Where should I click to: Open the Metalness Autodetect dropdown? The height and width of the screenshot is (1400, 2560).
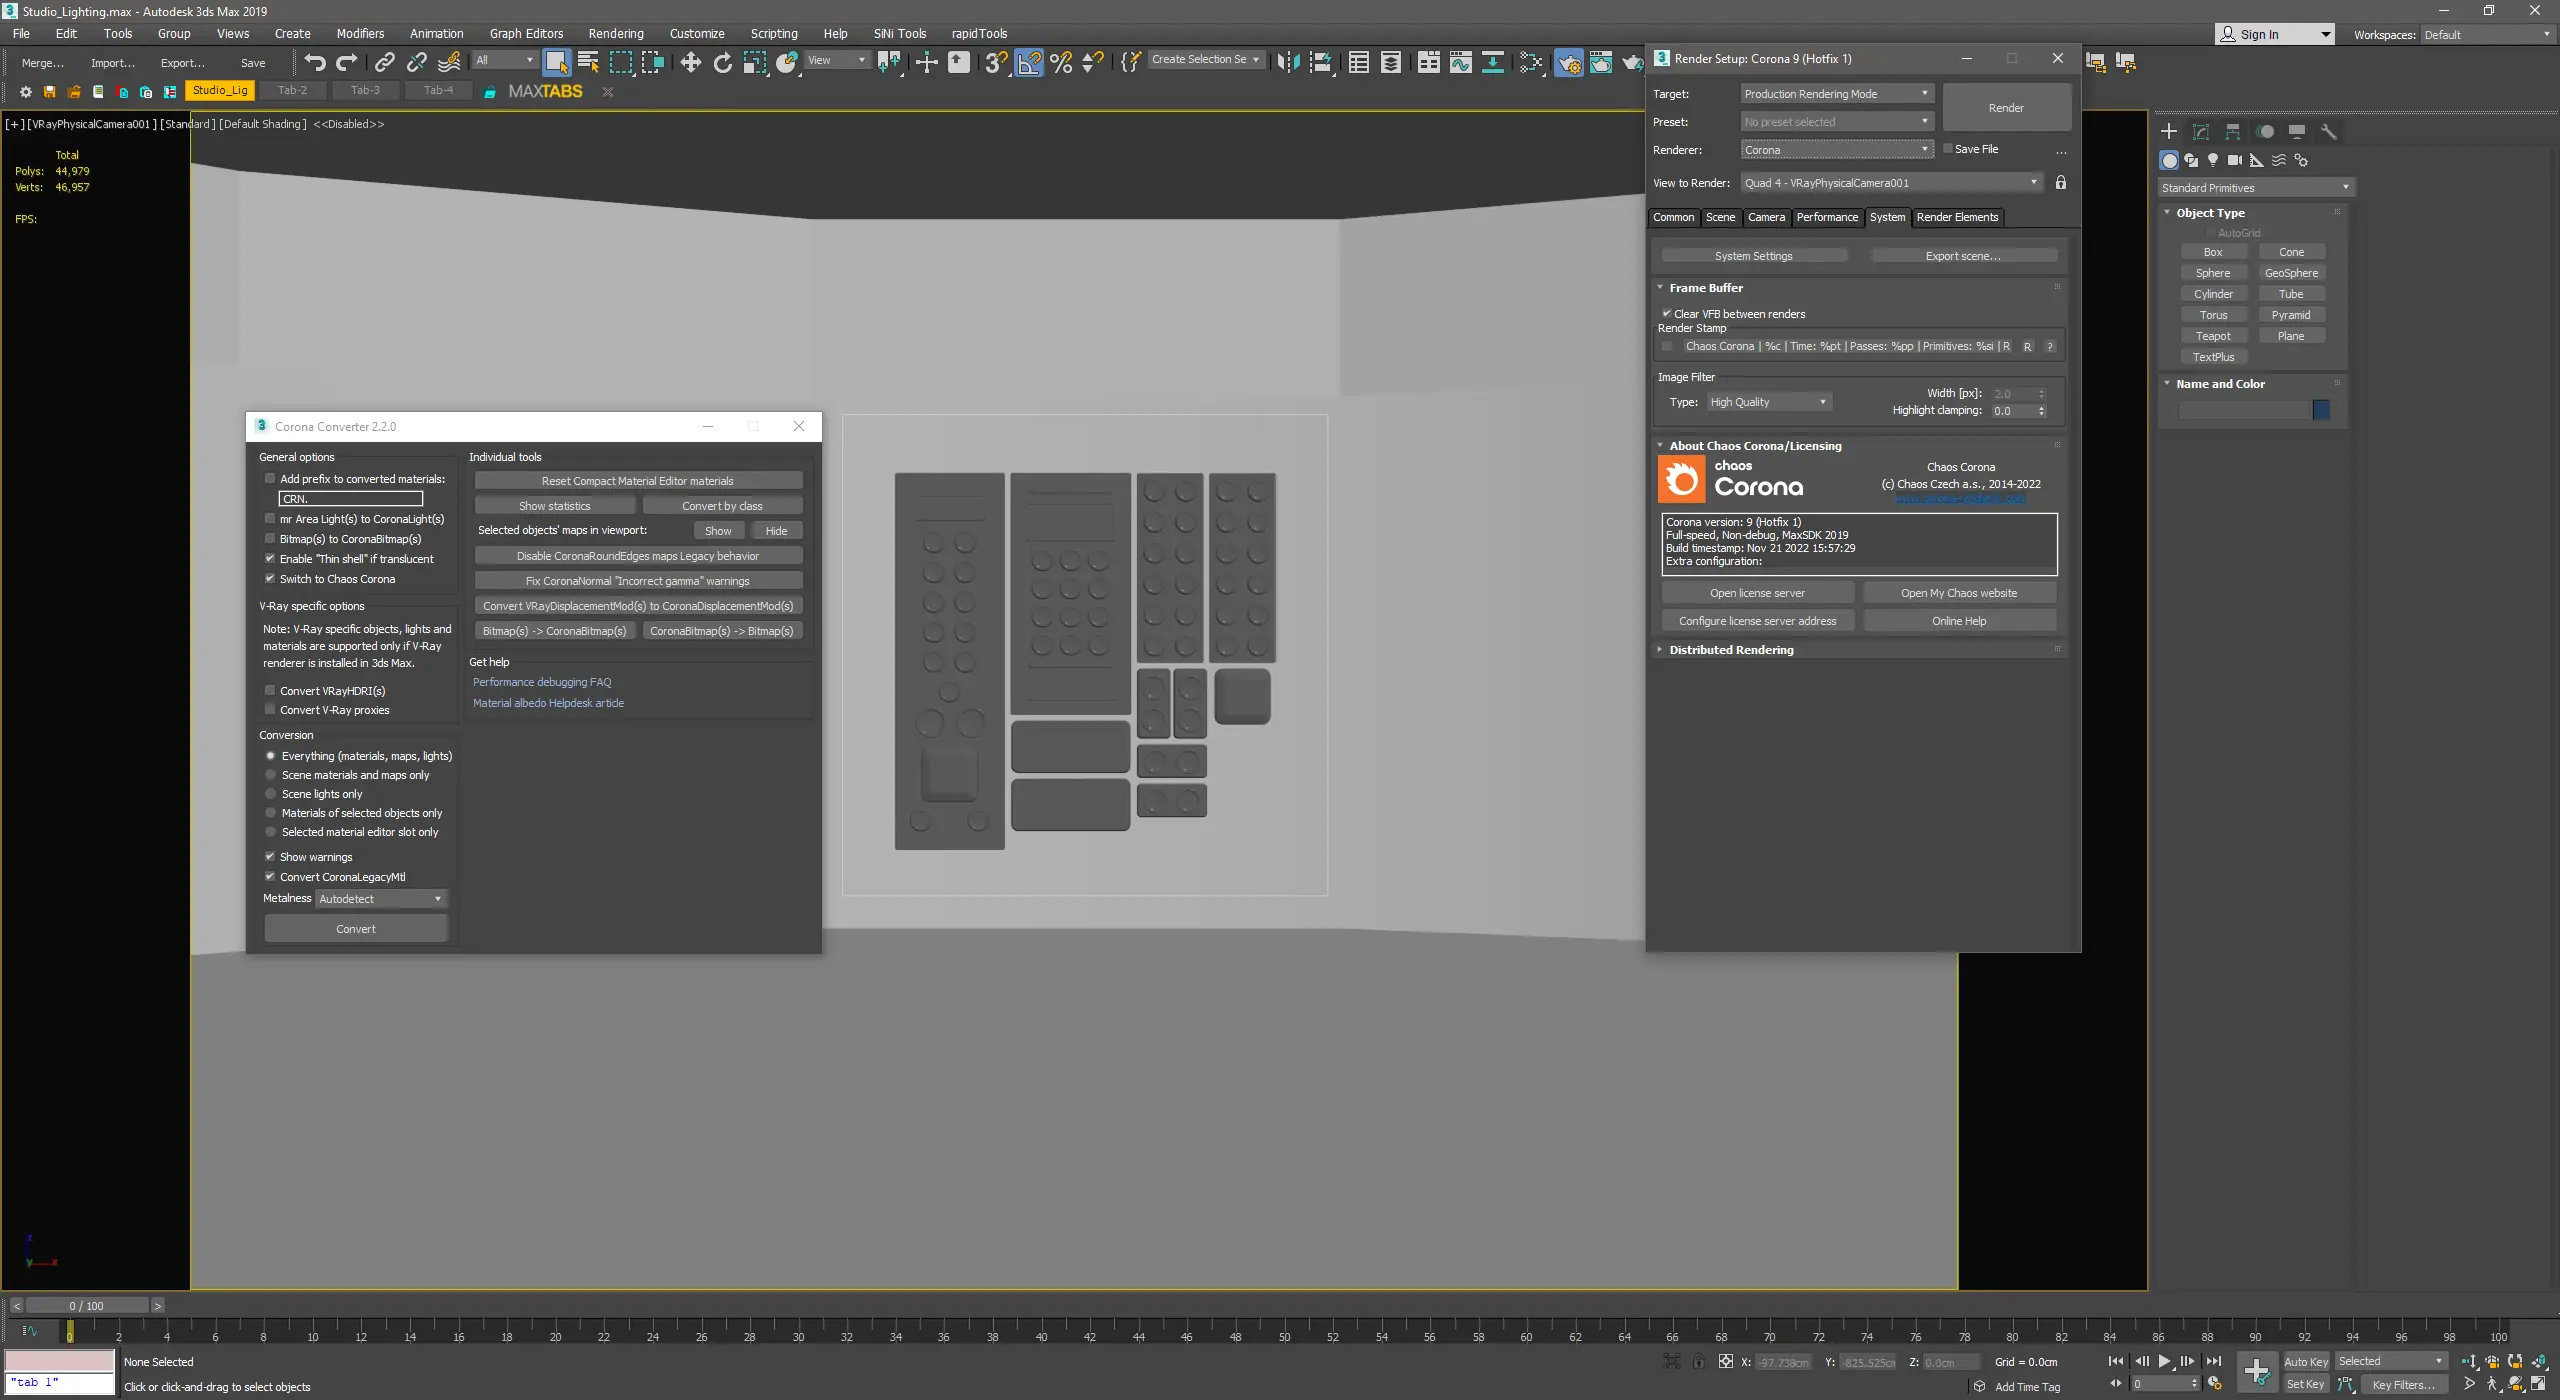pyautogui.click(x=381, y=899)
